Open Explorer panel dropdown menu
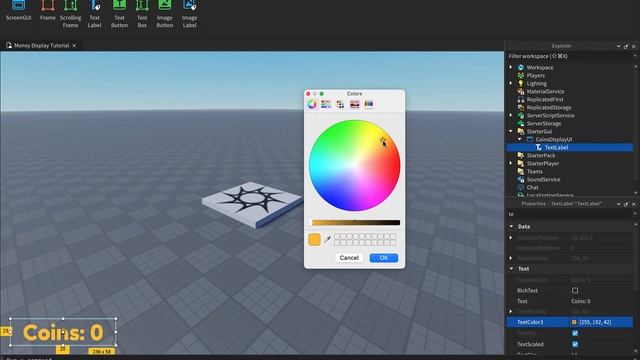This screenshot has width=640, height=360. tap(618, 46)
